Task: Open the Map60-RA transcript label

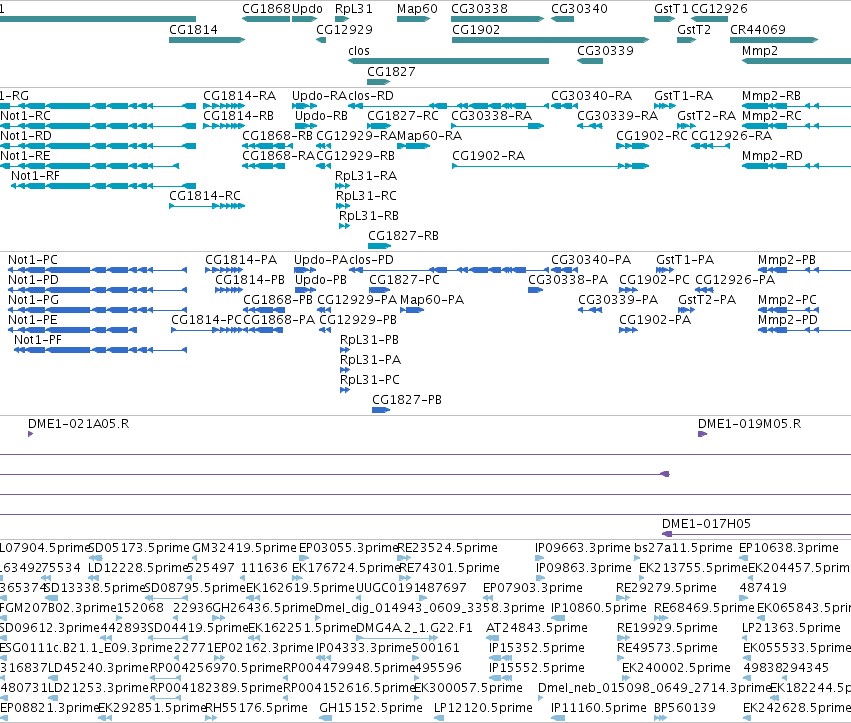Action: tap(429, 136)
